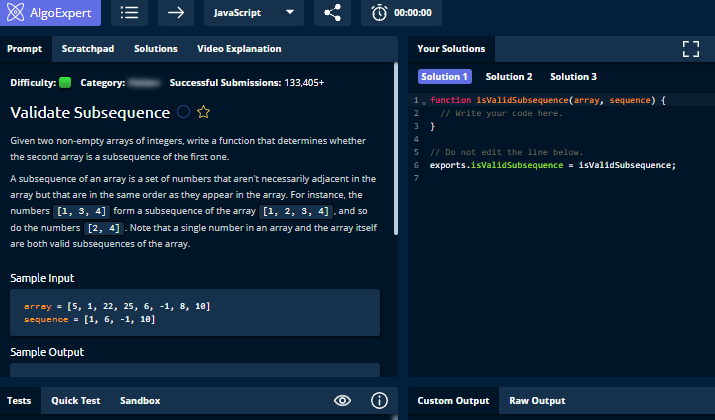Screen dimensions: 715x420
Task: Open the Video Explanation tab
Action: tap(239, 48)
